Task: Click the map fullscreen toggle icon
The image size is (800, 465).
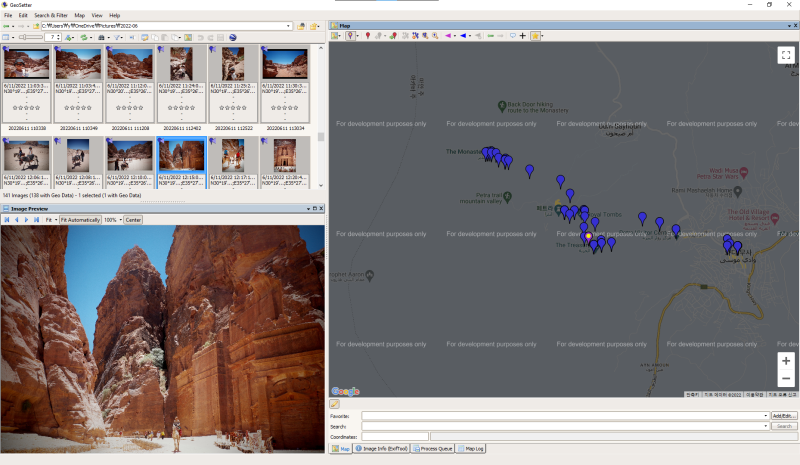Action: tap(786, 56)
